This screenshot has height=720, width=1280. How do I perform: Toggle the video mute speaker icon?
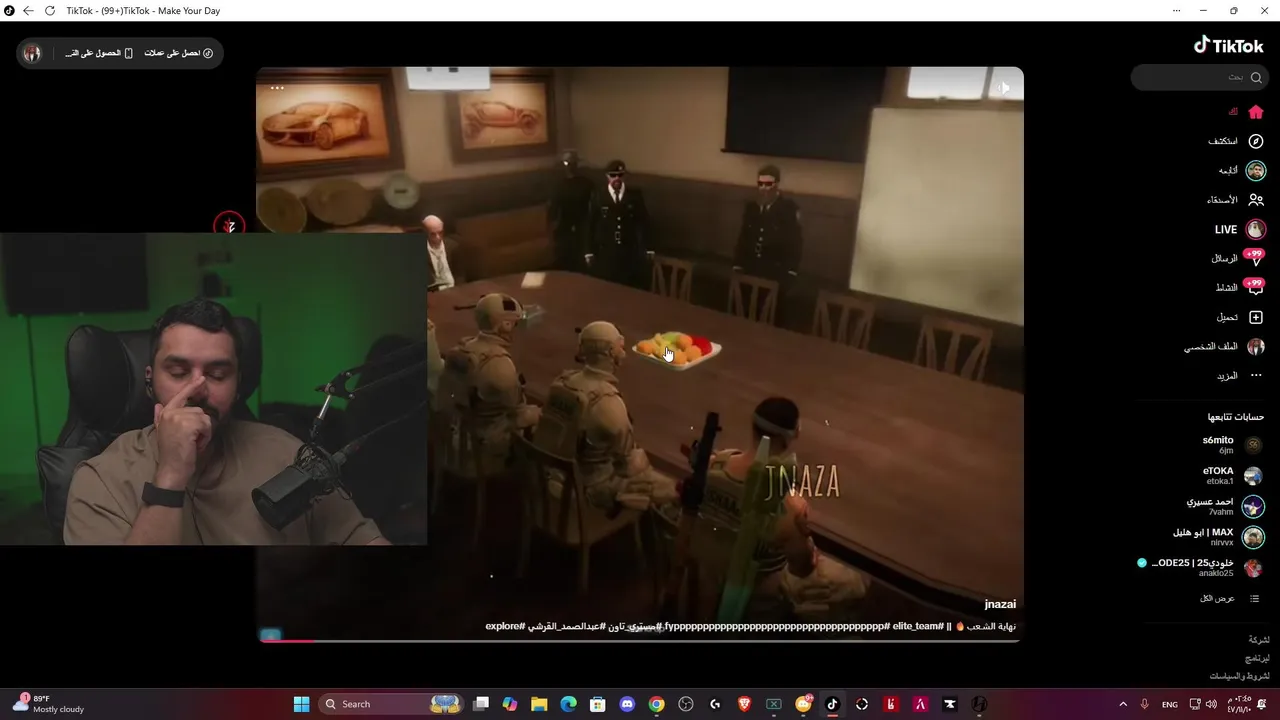click(1004, 88)
